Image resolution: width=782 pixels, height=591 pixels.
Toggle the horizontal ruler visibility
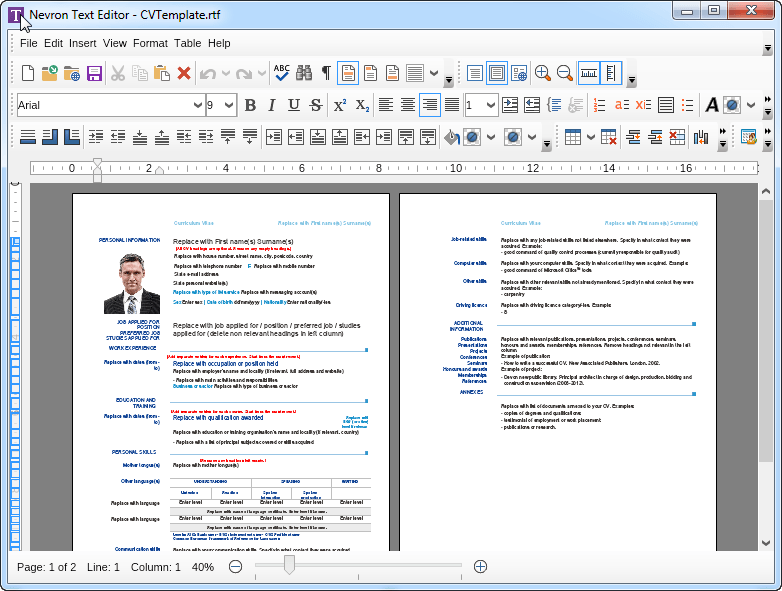click(x=589, y=73)
